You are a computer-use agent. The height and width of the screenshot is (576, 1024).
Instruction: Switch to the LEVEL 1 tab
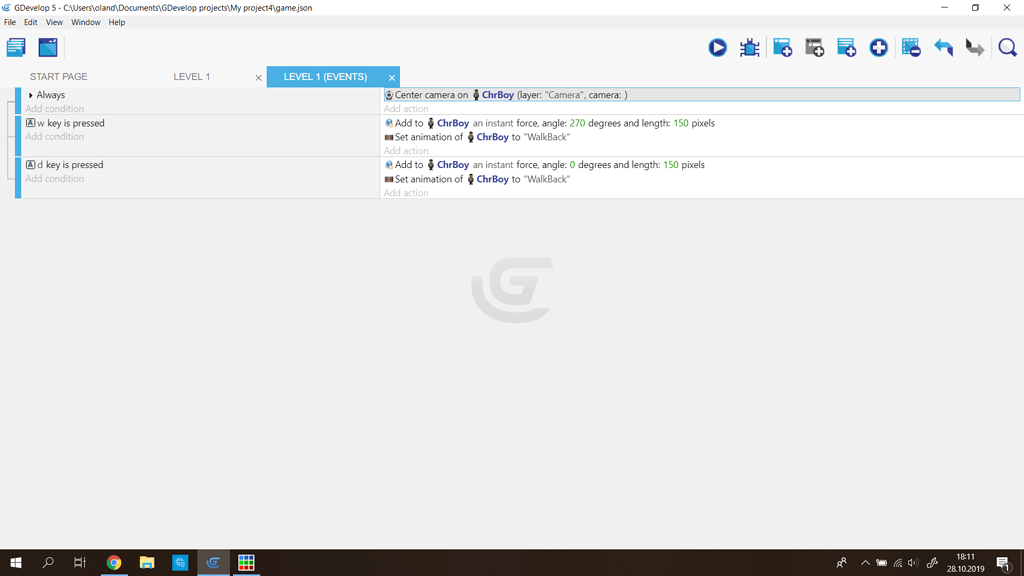[x=191, y=76]
